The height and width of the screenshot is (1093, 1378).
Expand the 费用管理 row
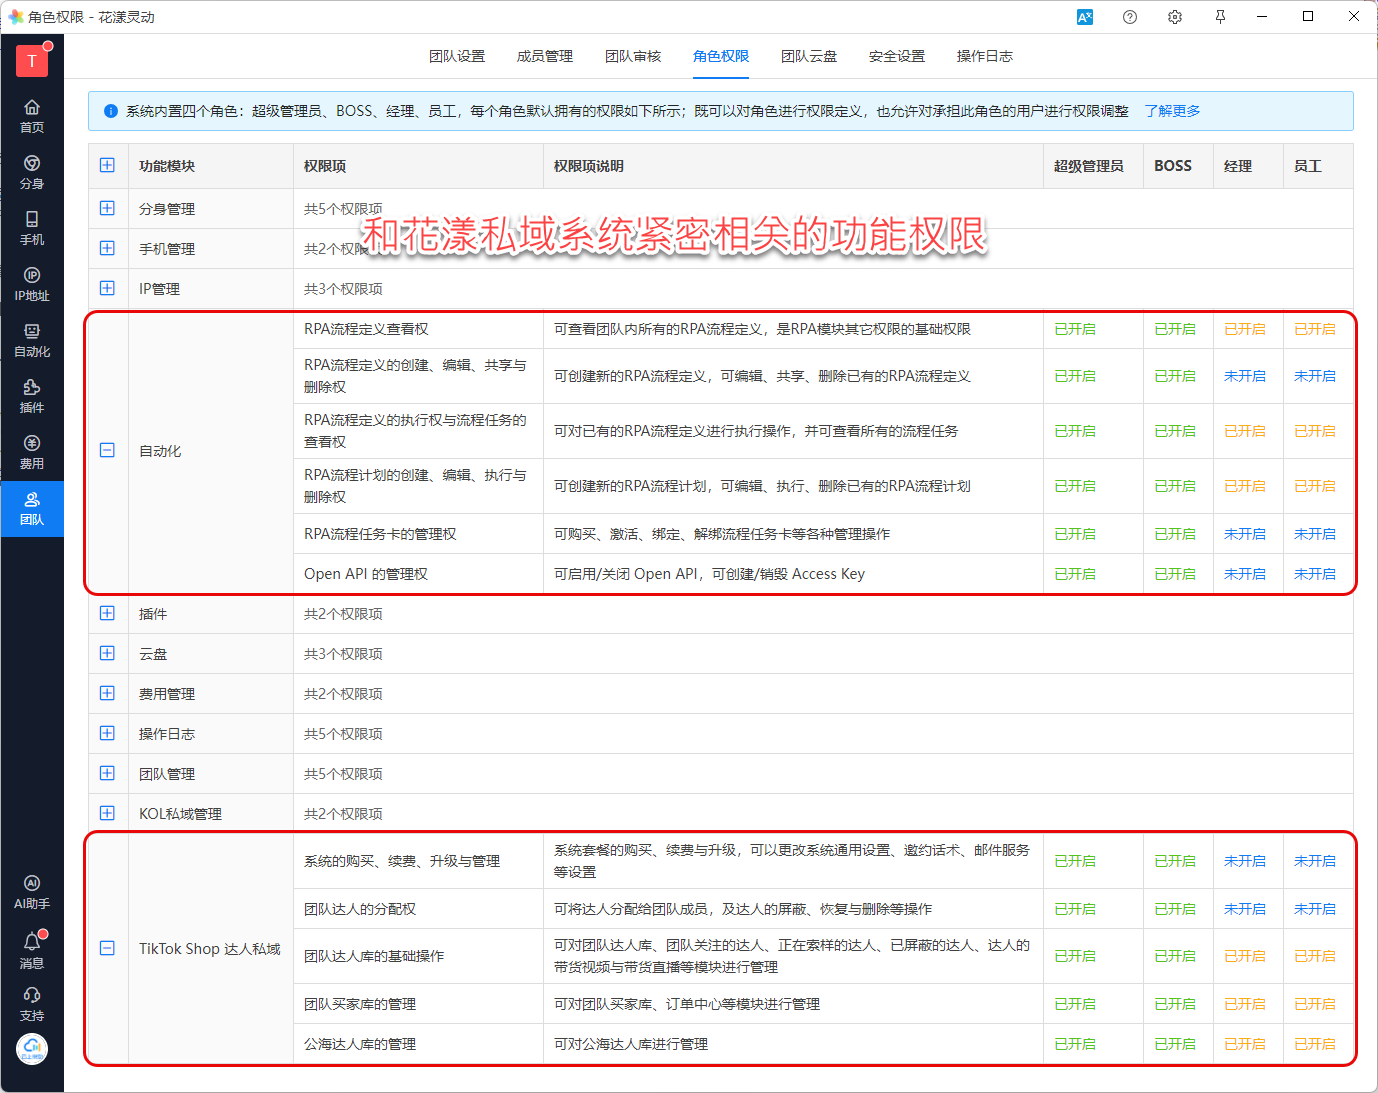point(107,693)
